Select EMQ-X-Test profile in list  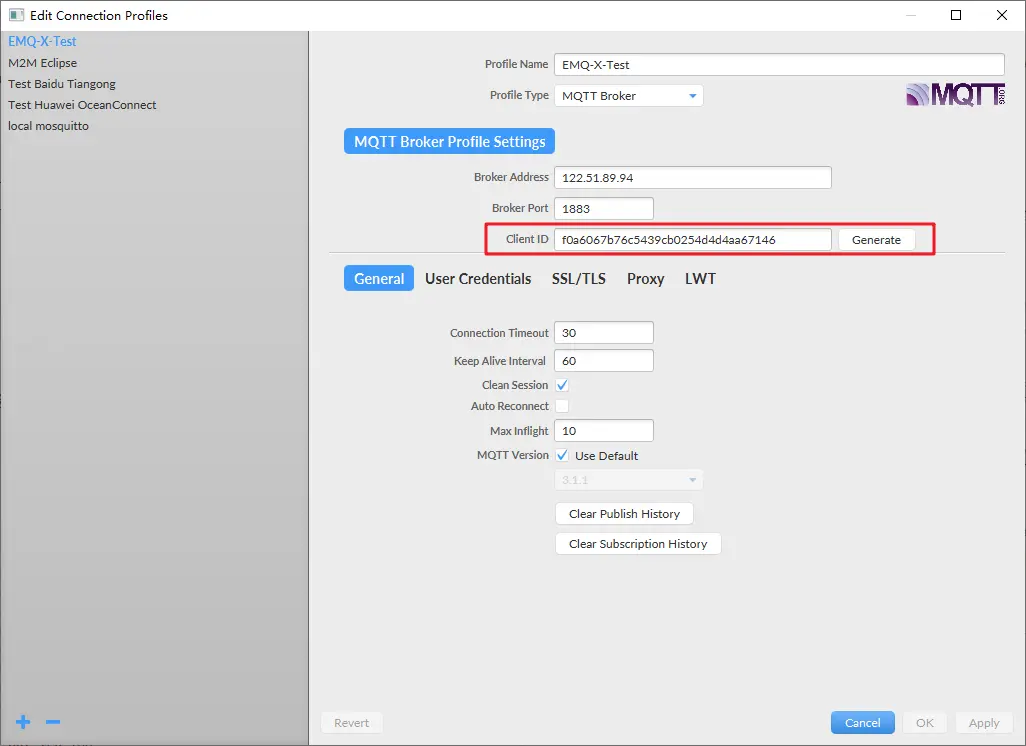(x=154, y=41)
